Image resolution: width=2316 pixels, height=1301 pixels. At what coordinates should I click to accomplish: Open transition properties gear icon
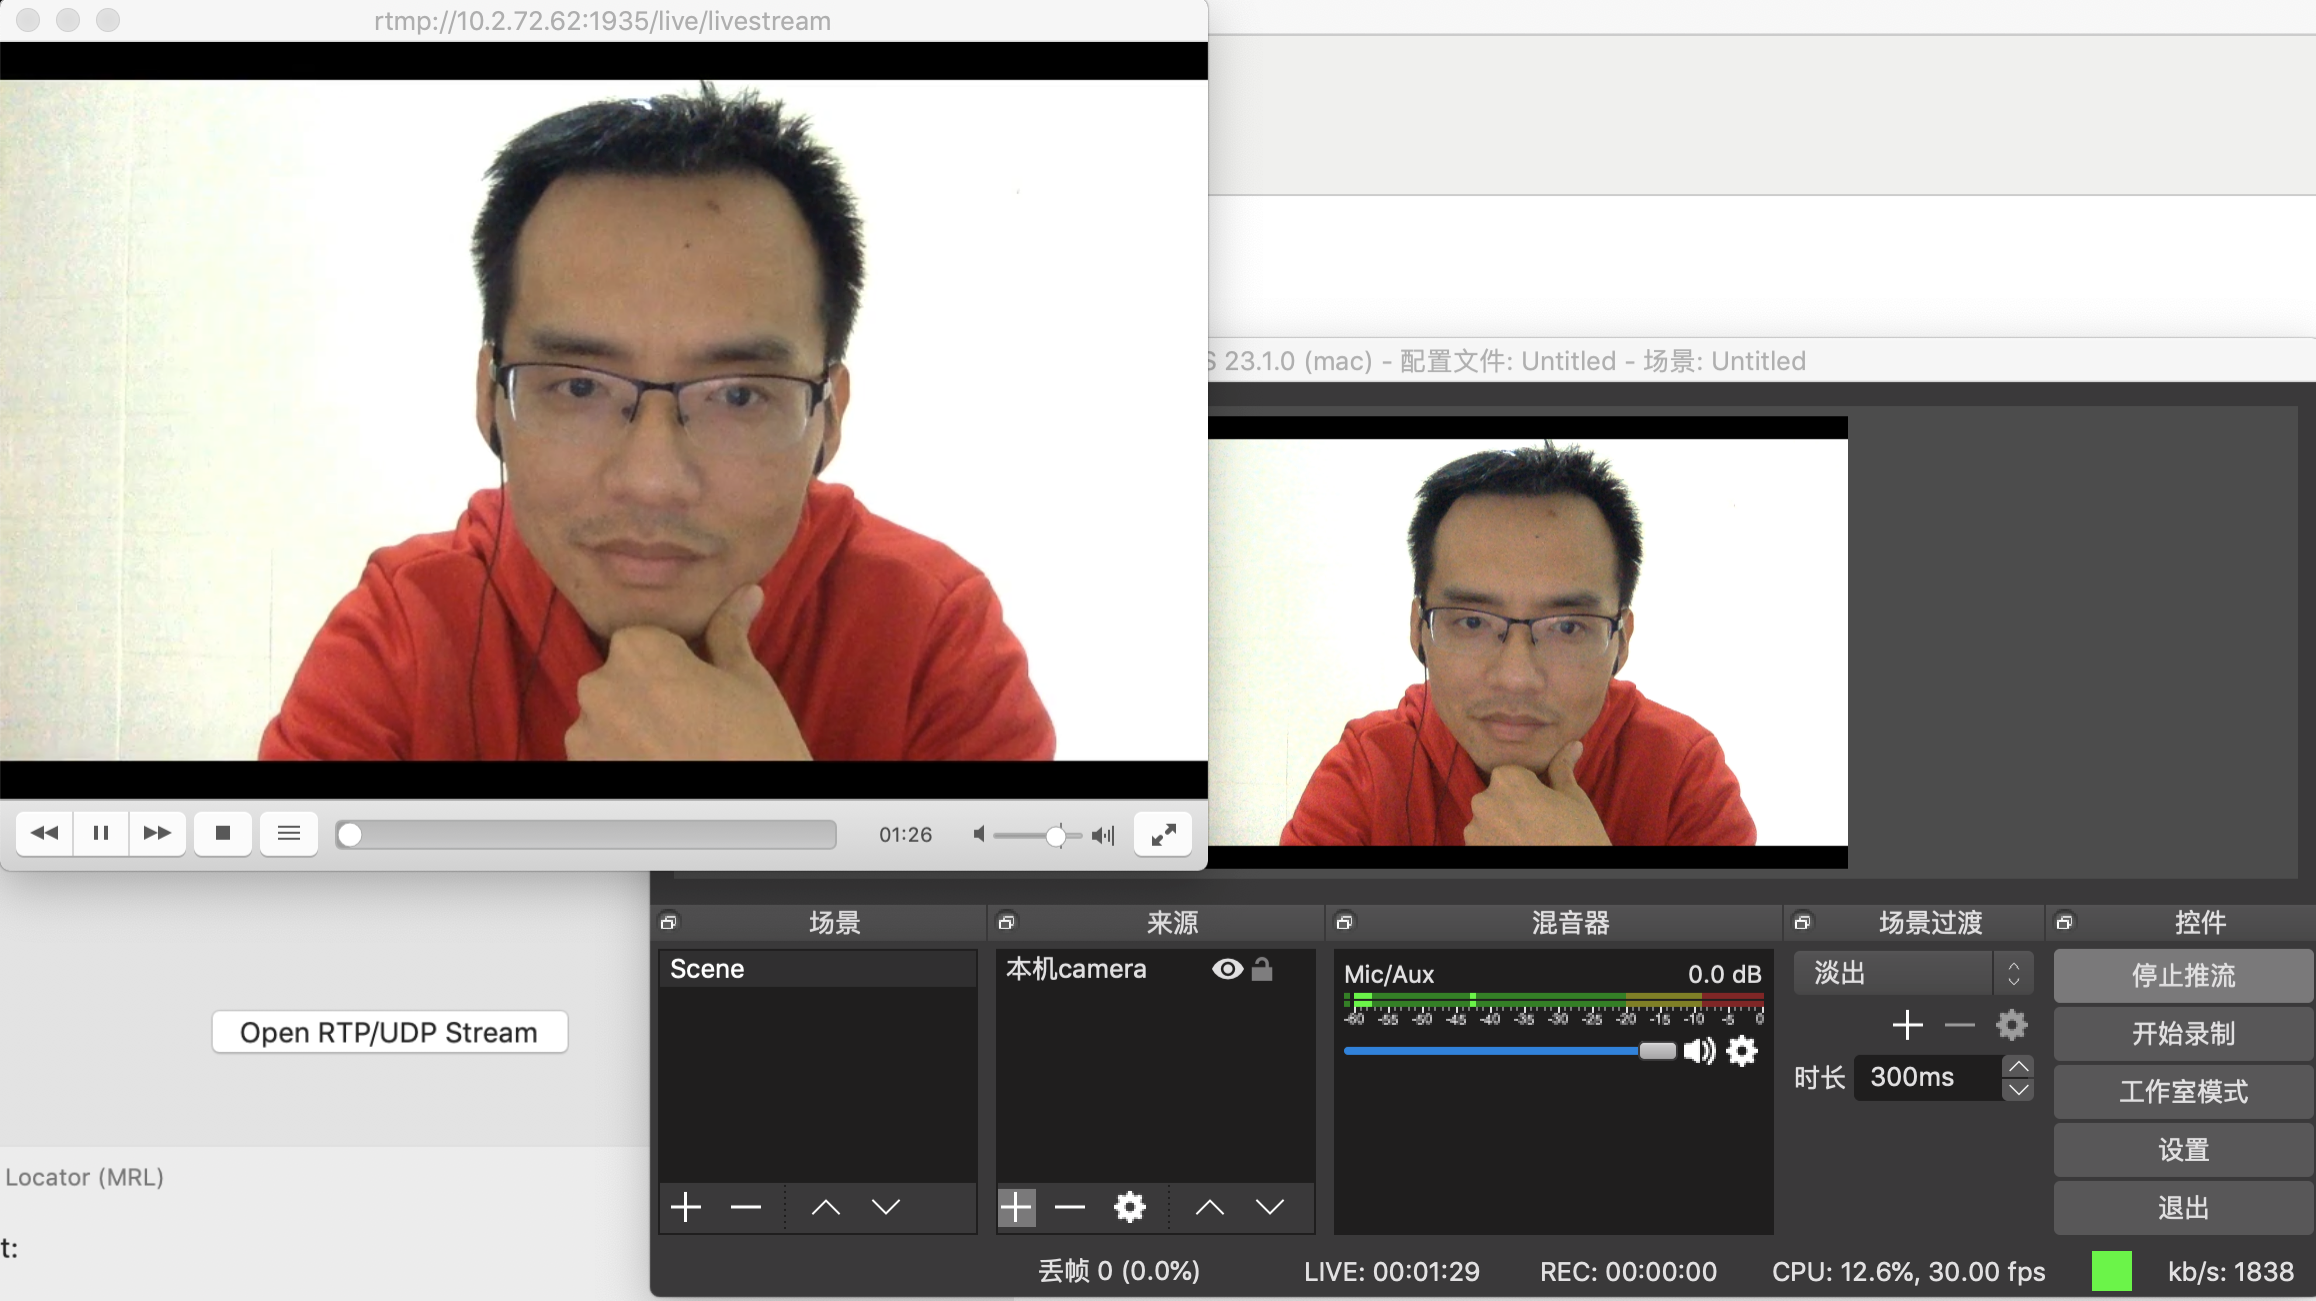tap(2012, 1025)
